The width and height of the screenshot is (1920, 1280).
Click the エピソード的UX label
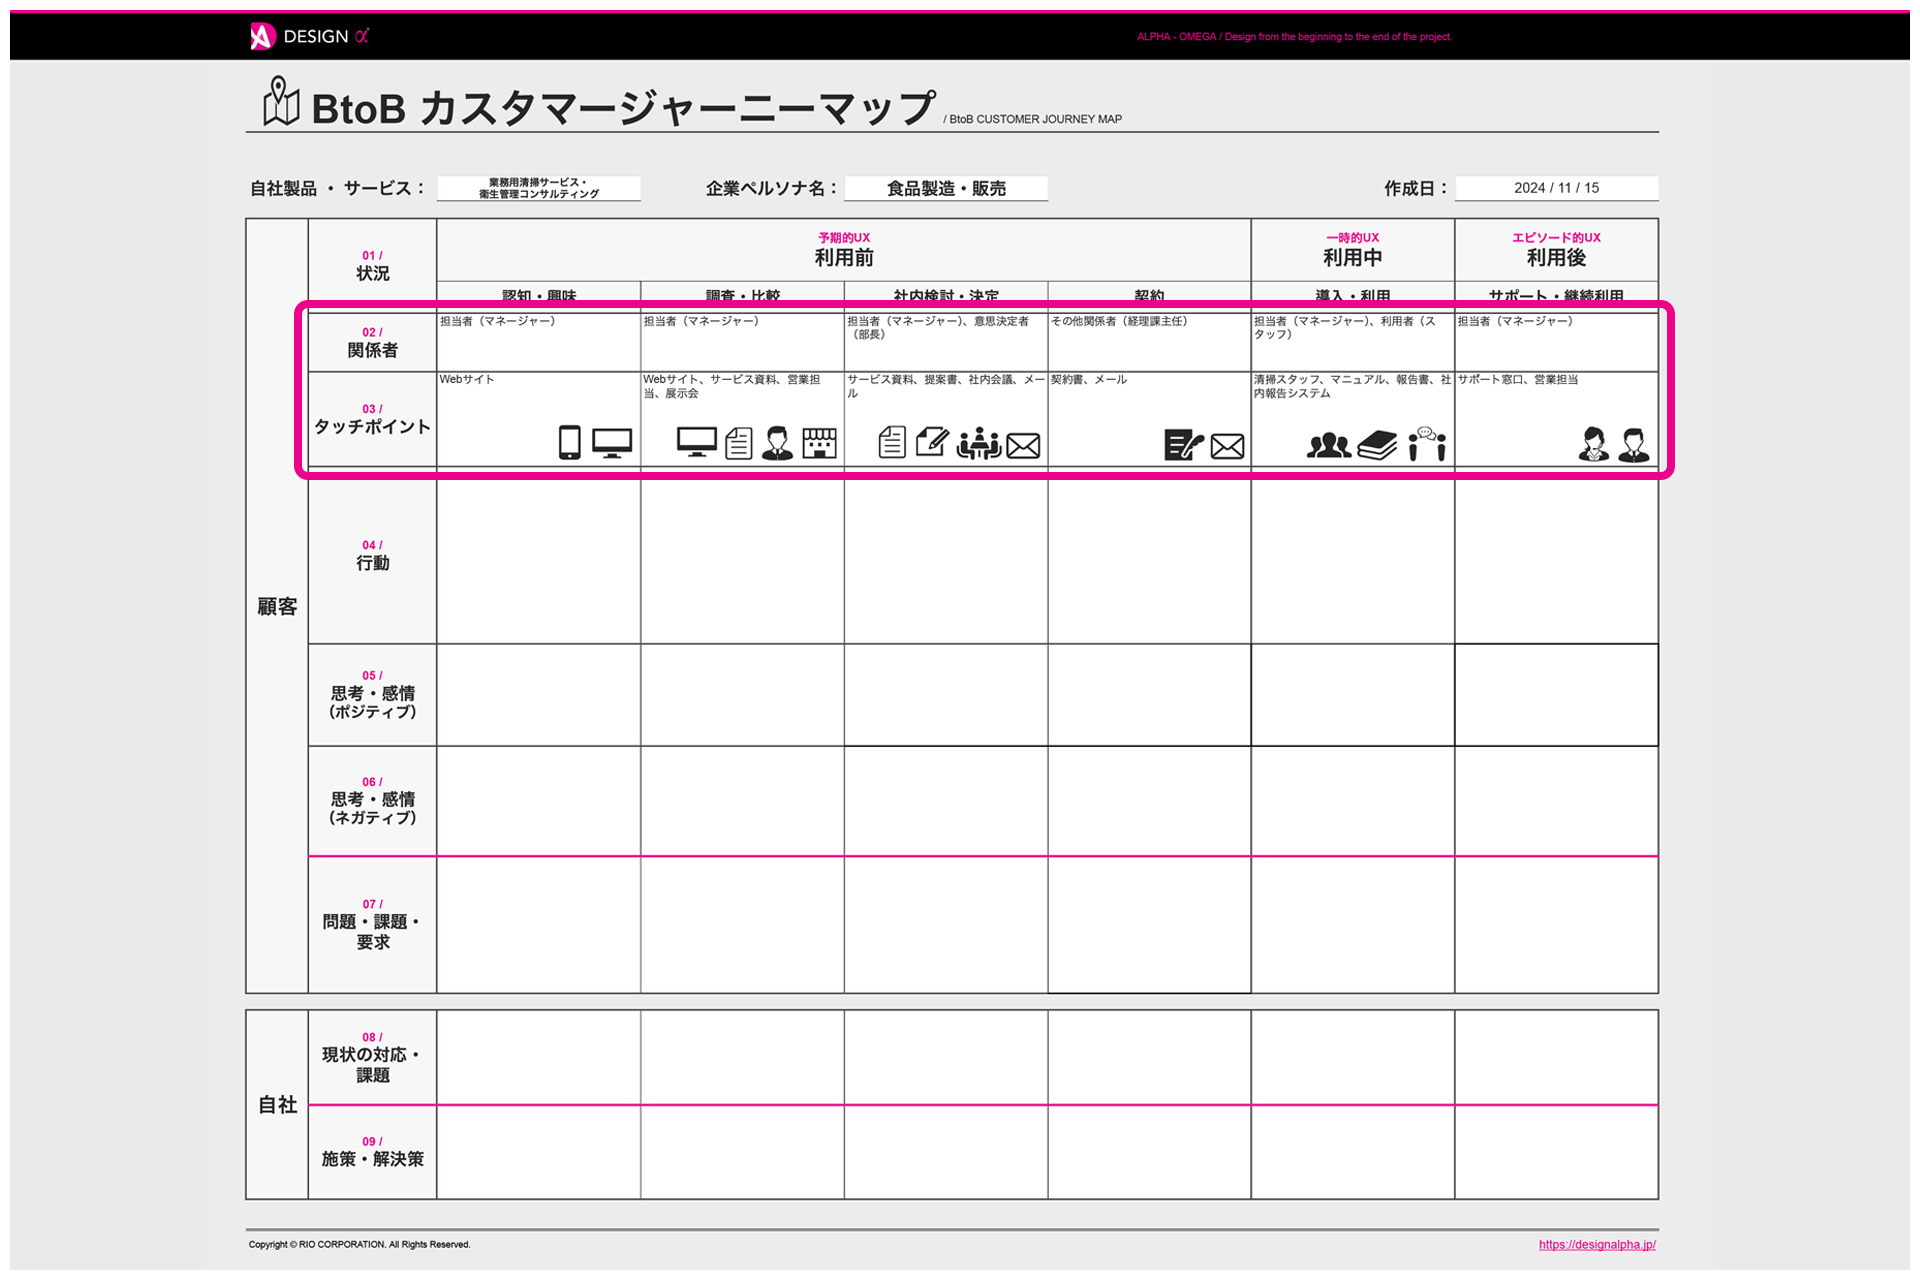1556,238
